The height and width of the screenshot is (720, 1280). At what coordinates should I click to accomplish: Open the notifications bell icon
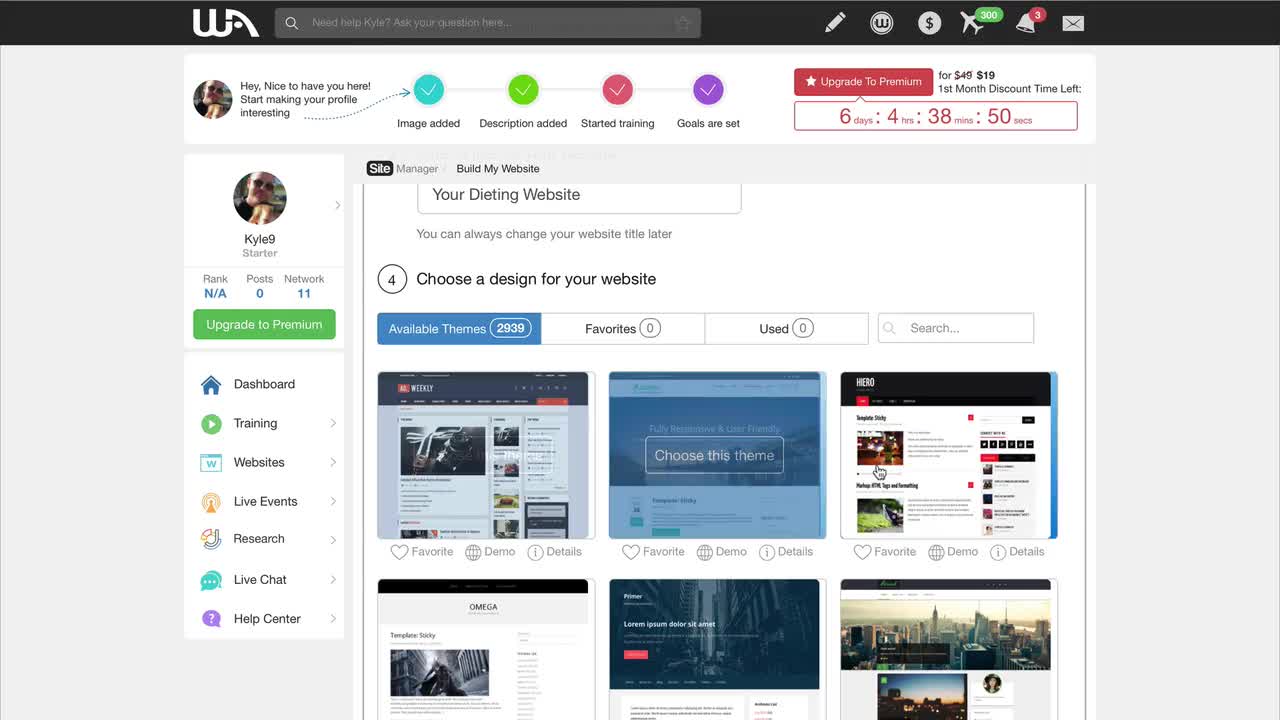click(x=1025, y=23)
